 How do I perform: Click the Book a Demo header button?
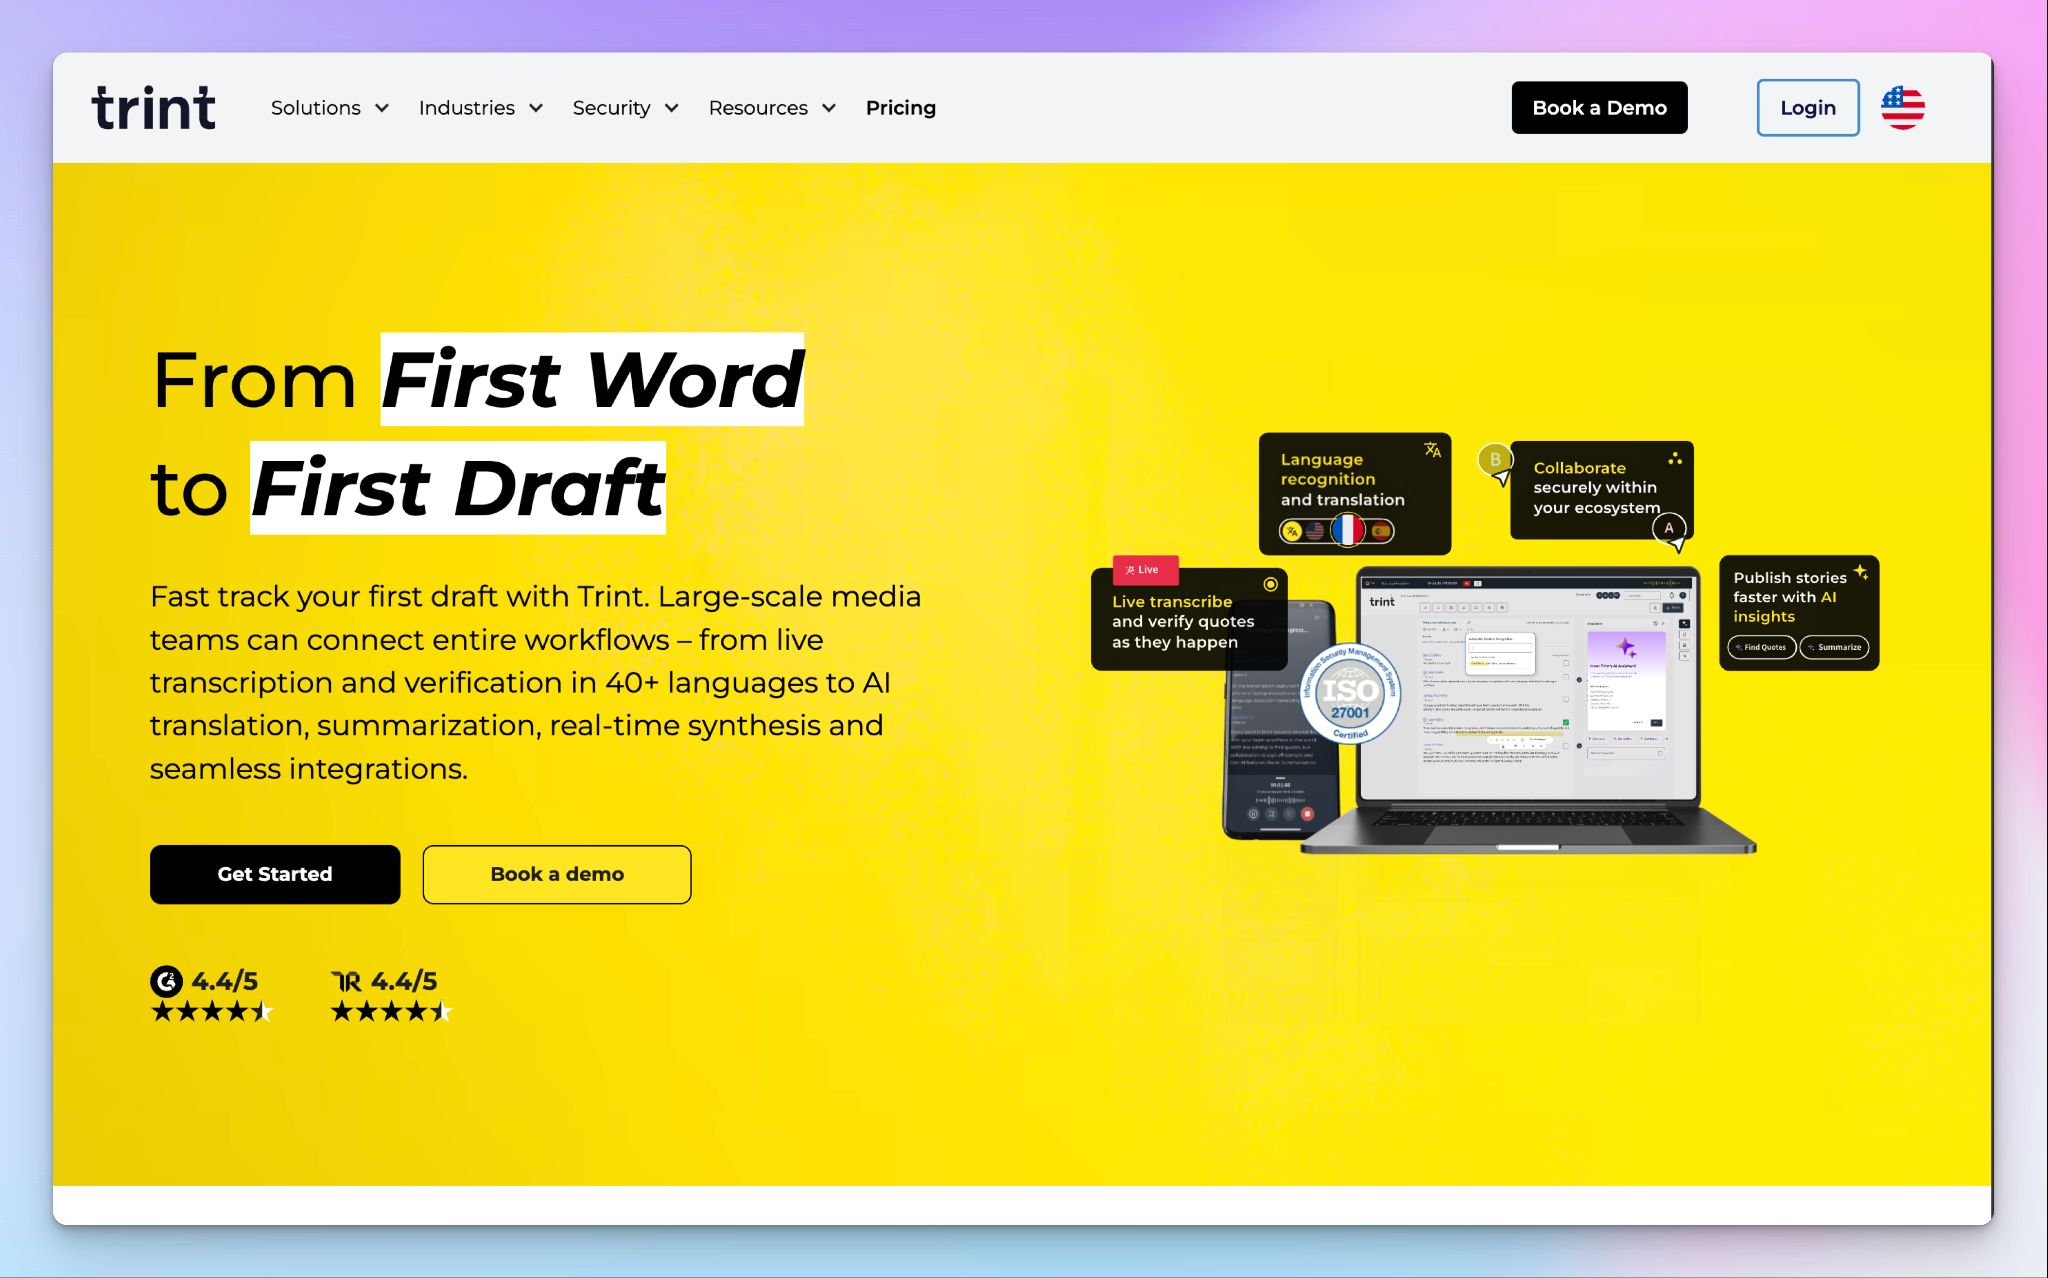pyautogui.click(x=1599, y=108)
